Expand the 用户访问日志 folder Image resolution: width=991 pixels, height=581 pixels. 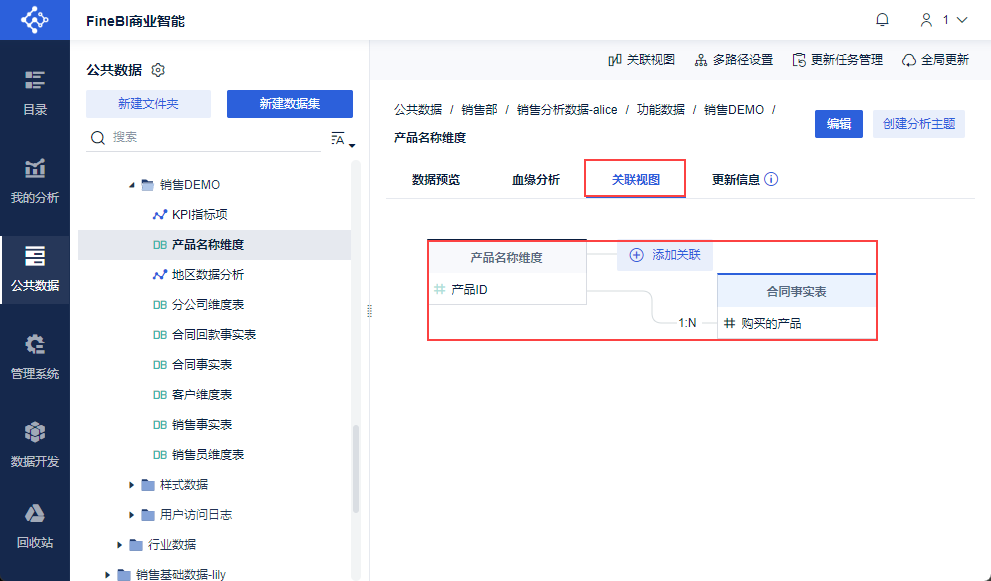click(x=131, y=515)
